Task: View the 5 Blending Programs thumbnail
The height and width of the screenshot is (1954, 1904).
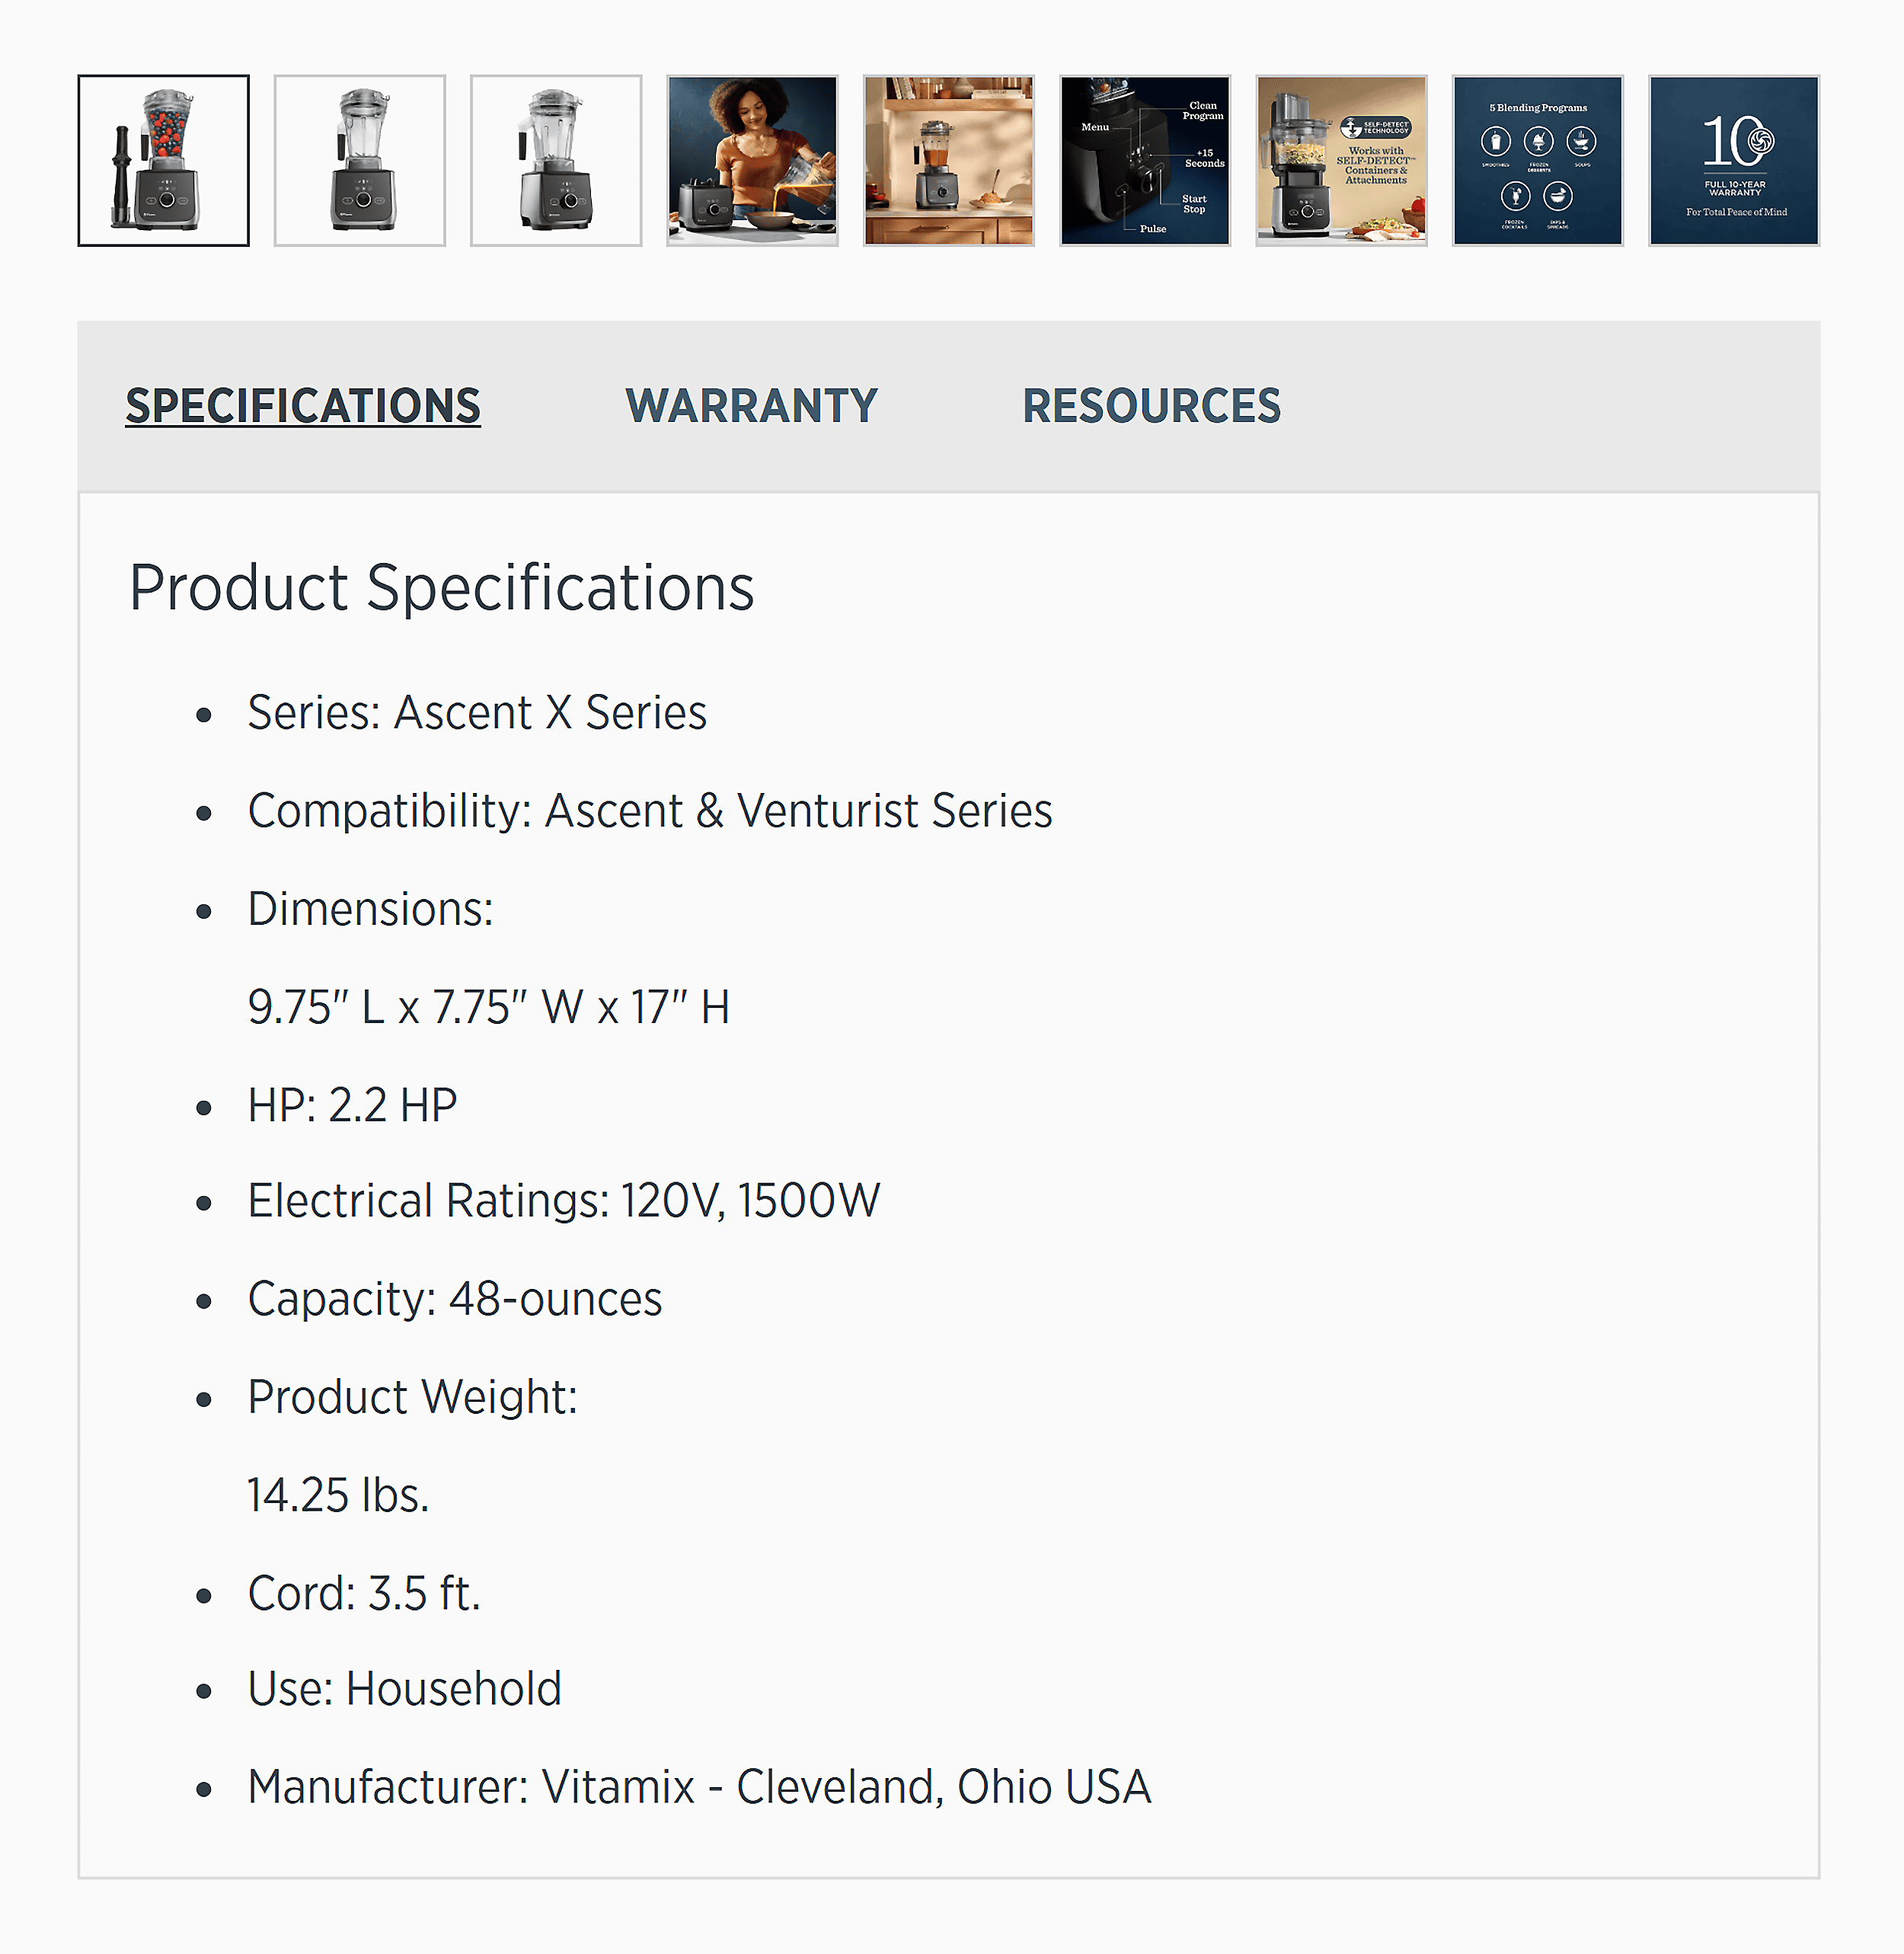Action: click(x=1537, y=160)
